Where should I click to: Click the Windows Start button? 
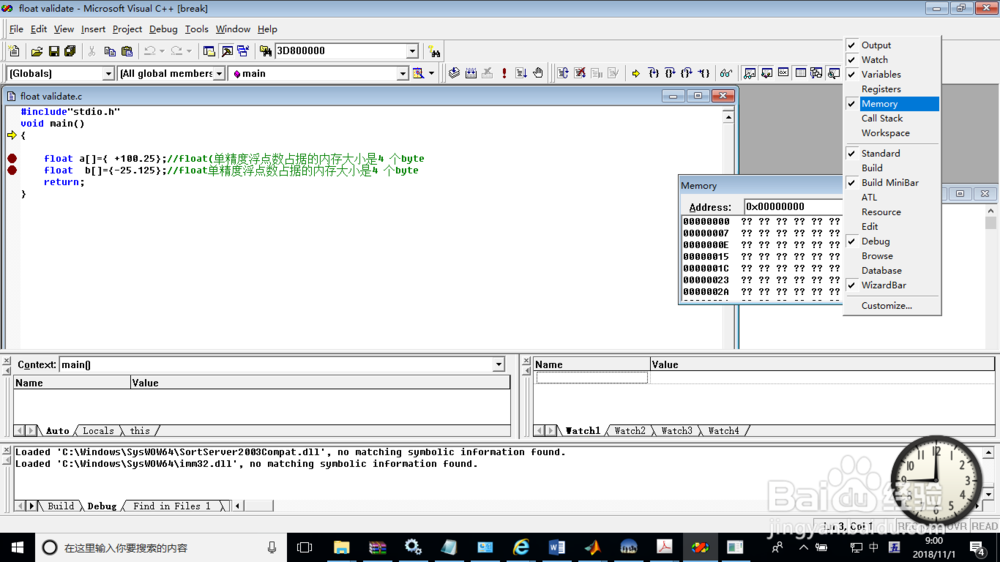point(17,547)
